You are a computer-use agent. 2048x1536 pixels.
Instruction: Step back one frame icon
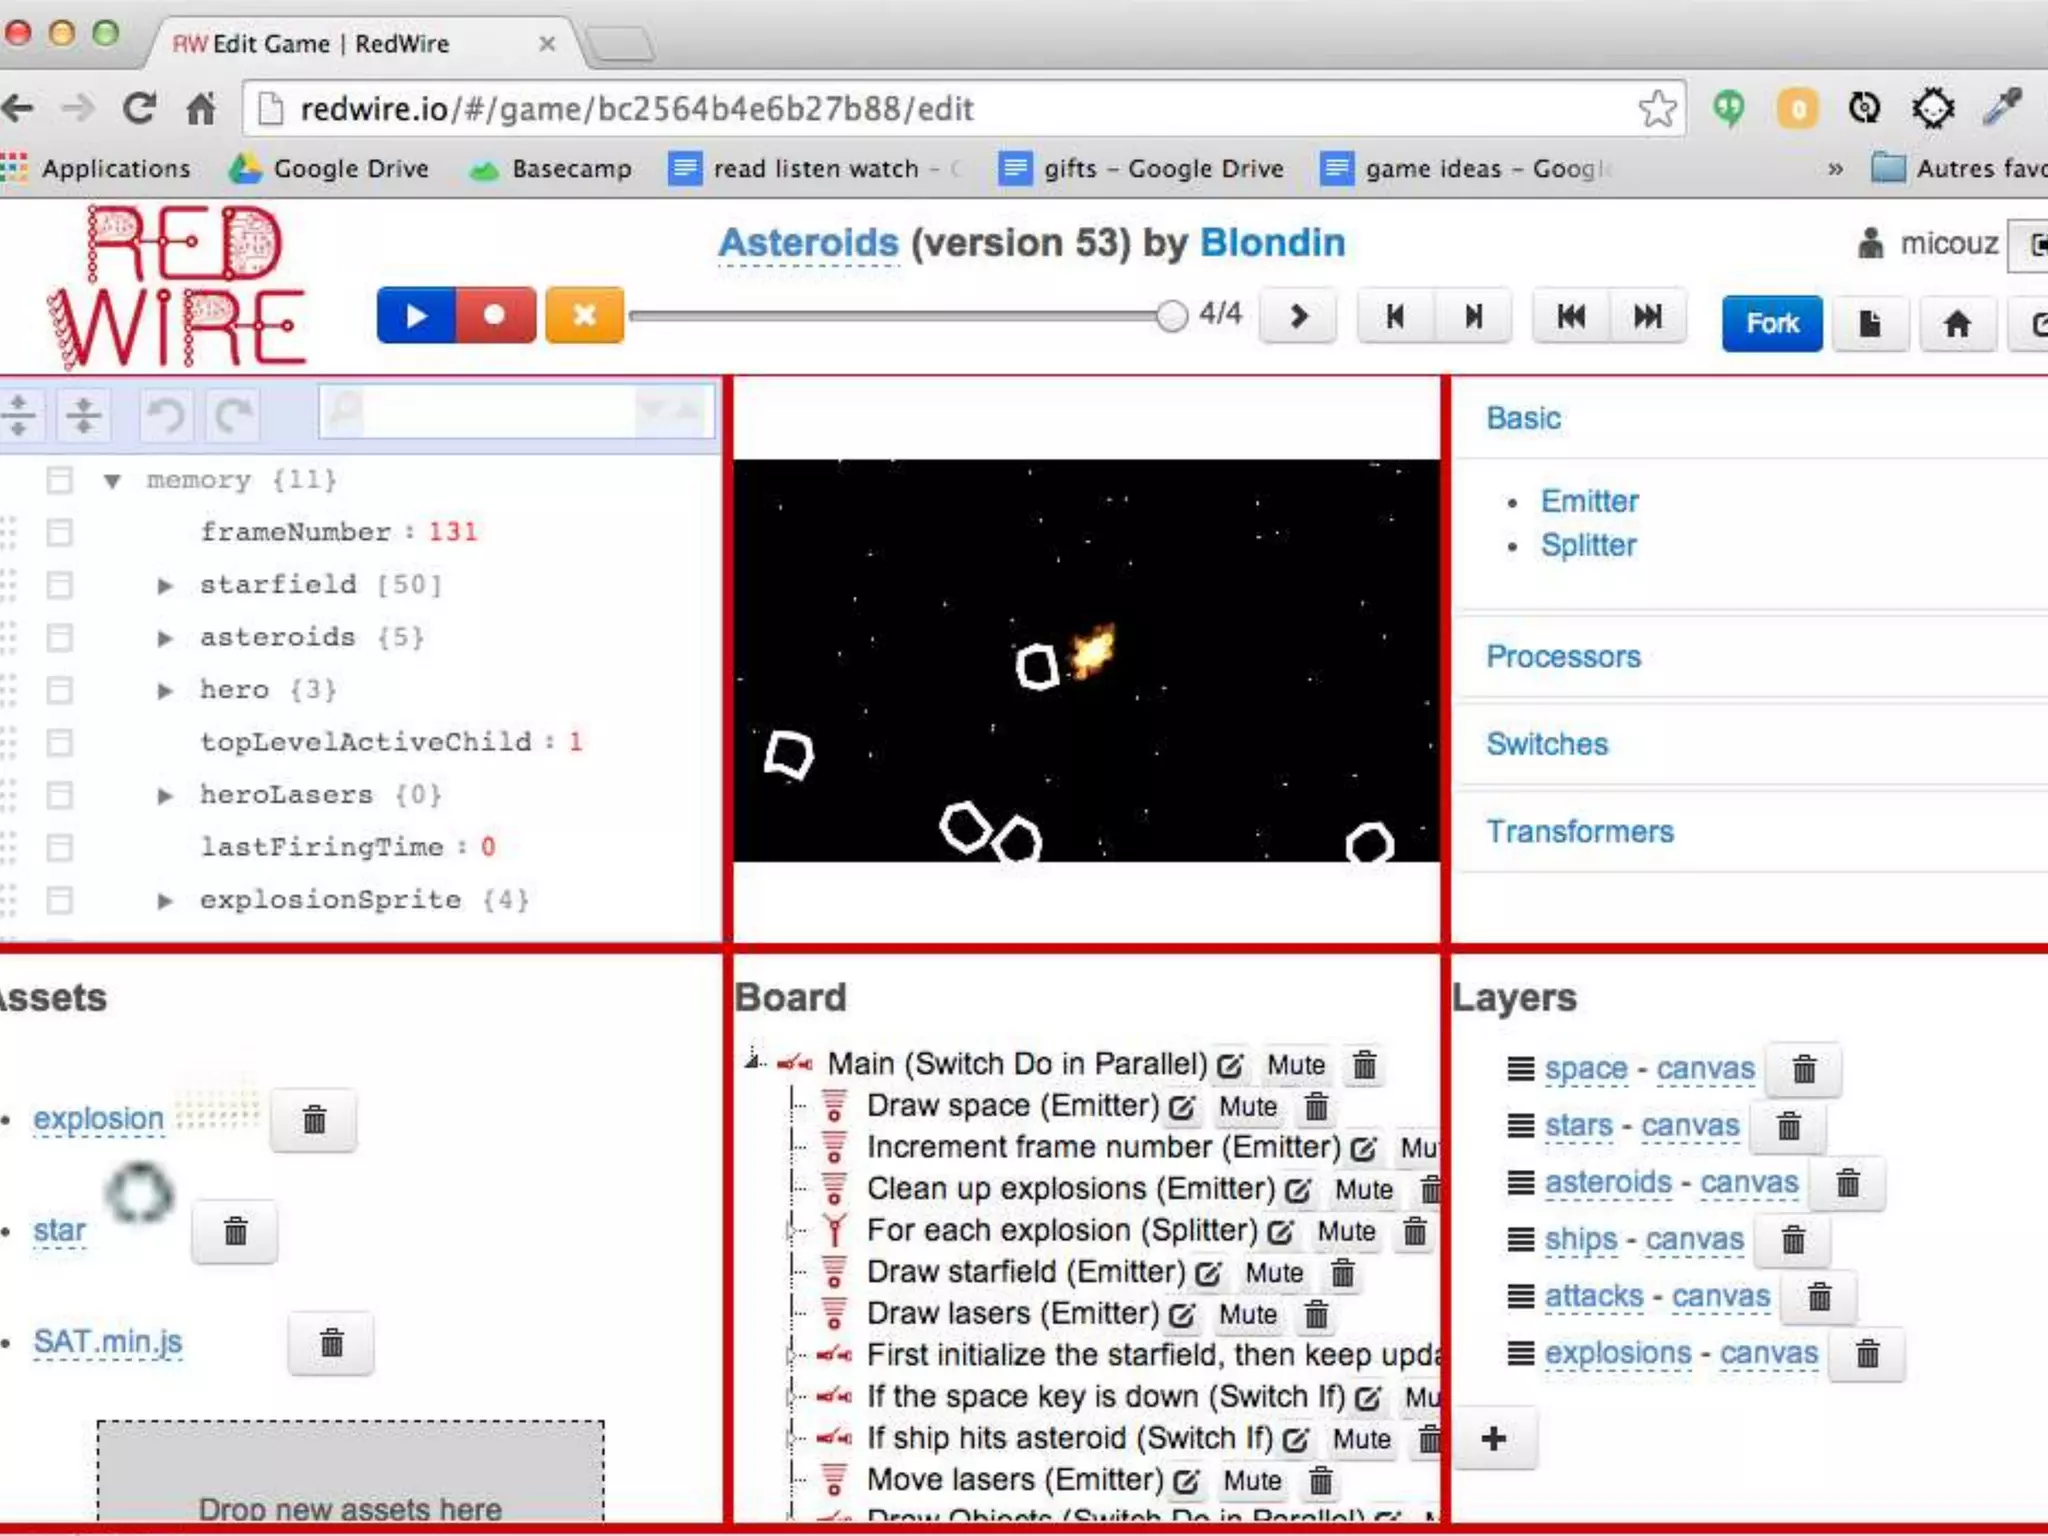[x=1395, y=317]
